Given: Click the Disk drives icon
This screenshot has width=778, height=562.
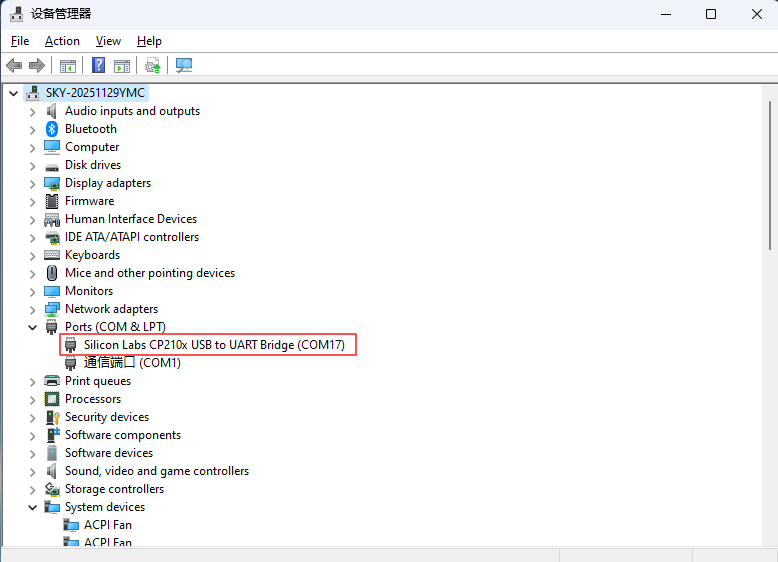Looking at the screenshot, I should (52, 167).
